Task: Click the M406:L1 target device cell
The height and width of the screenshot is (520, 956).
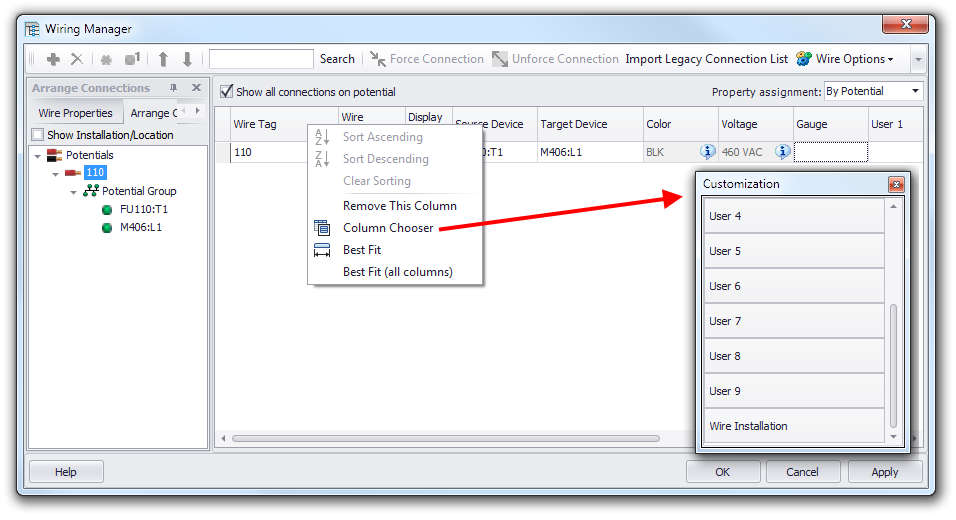Action: click(x=590, y=152)
